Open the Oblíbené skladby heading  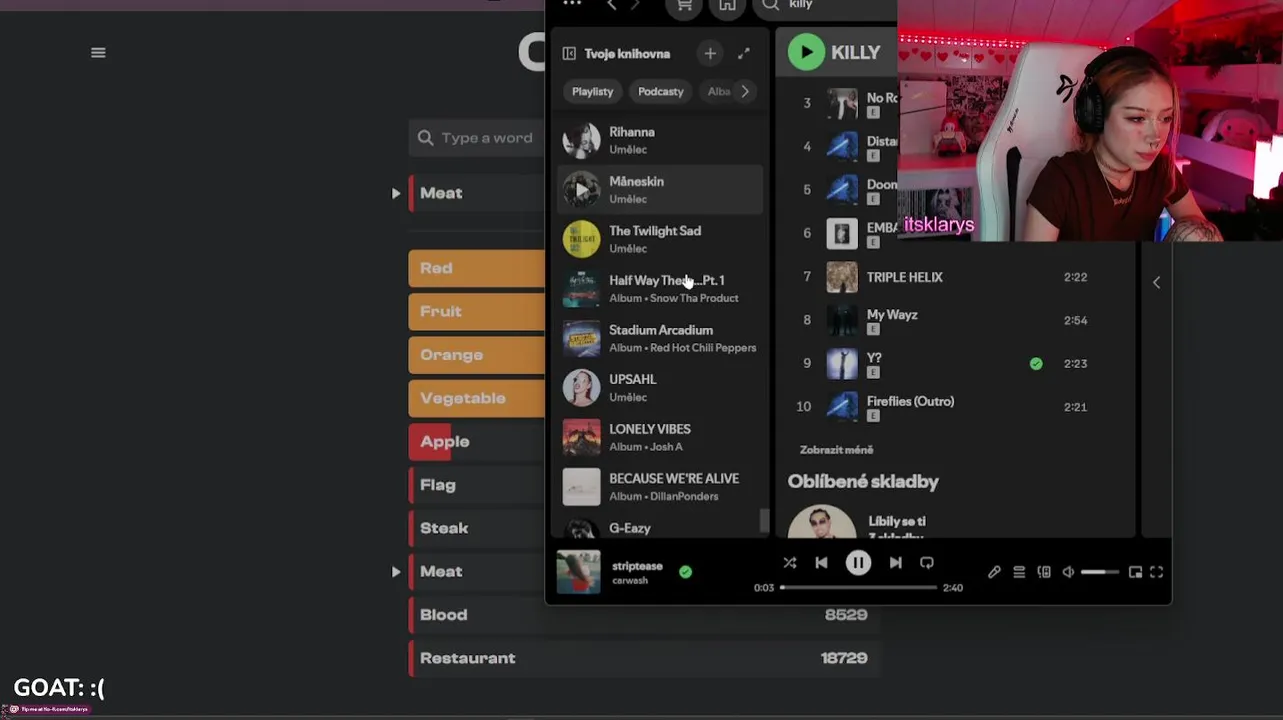[863, 482]
